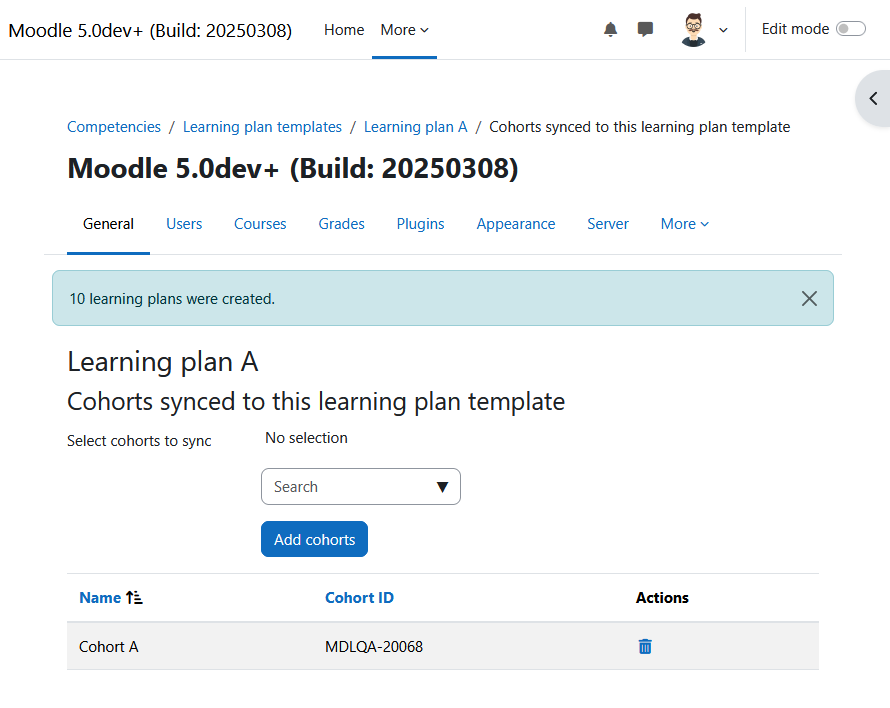The height and width of the screenshot is (708, 890).
Task: Delete Cohort A with trash icon
Action: coord(645,646)
